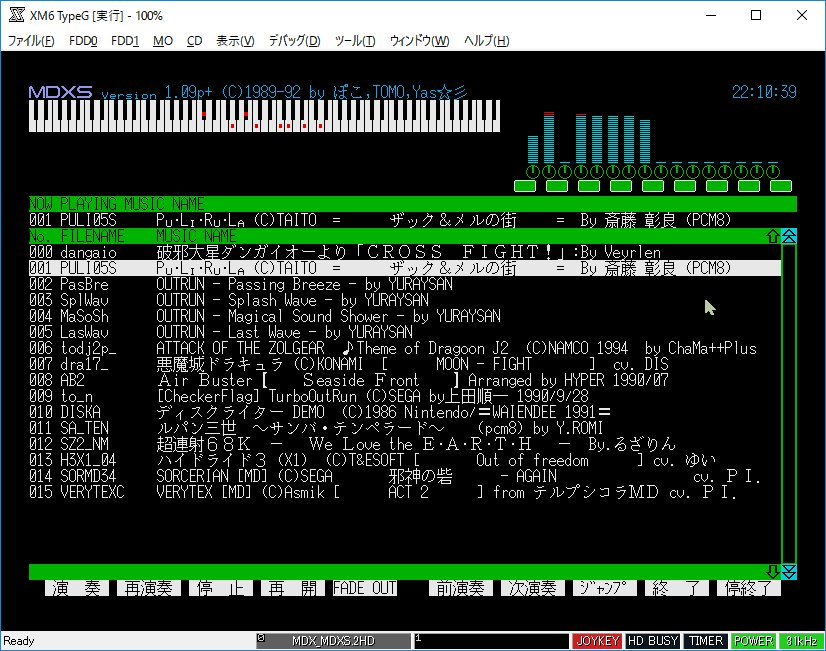The height and width of the screenshot is (651, 826).
Task: Click the ジャンプ jump button
Action: click(x=605, y=588)
